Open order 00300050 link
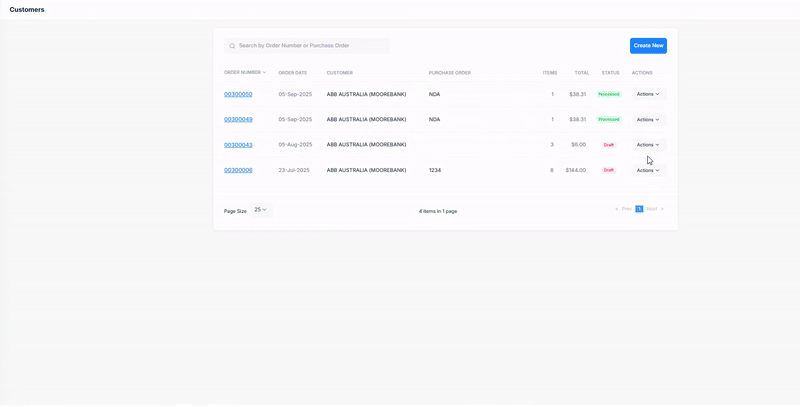Image resolution: width=800 pixels, height=407 pixels. point(238,94)
